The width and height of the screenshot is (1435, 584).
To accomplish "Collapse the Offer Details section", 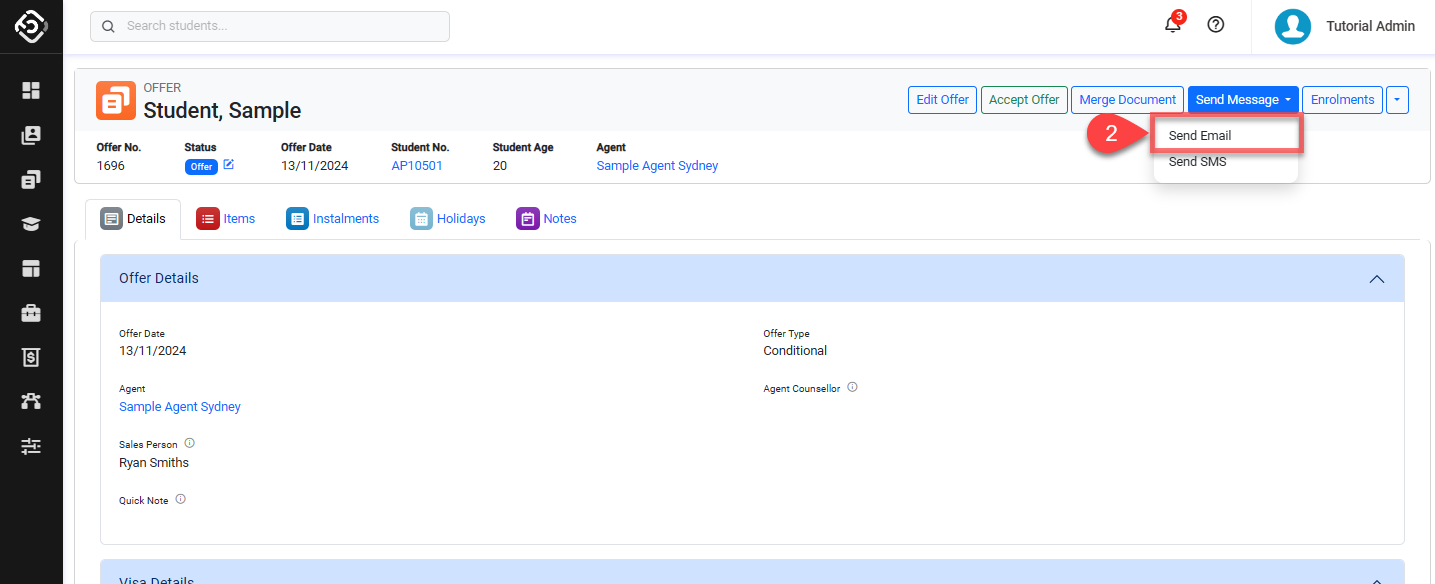I will (1376, 279).
